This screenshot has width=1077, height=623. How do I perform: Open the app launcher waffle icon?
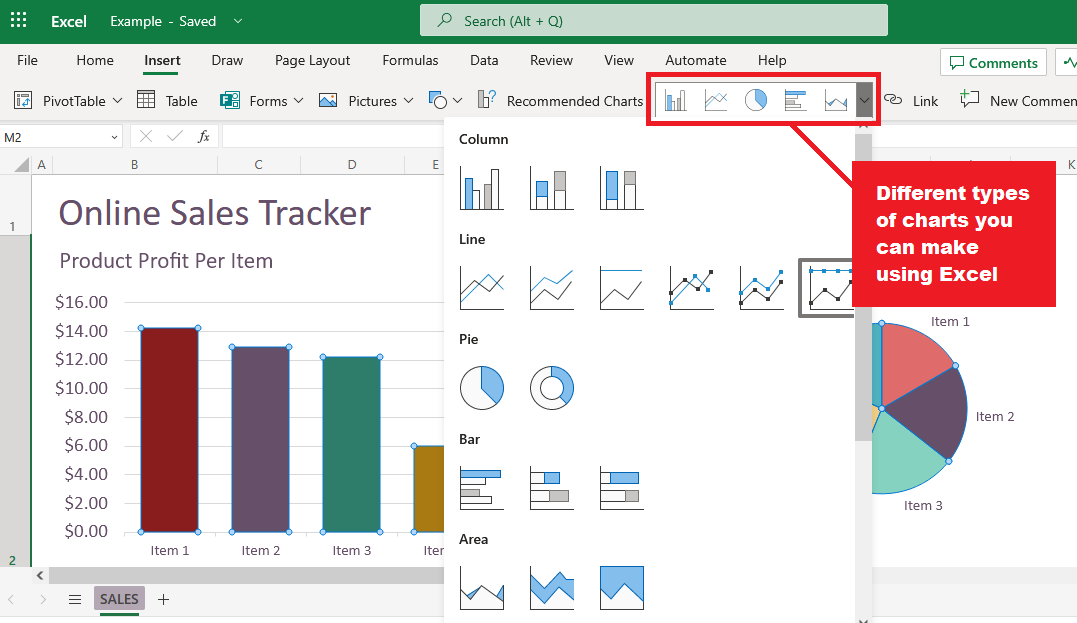[19, 21]
